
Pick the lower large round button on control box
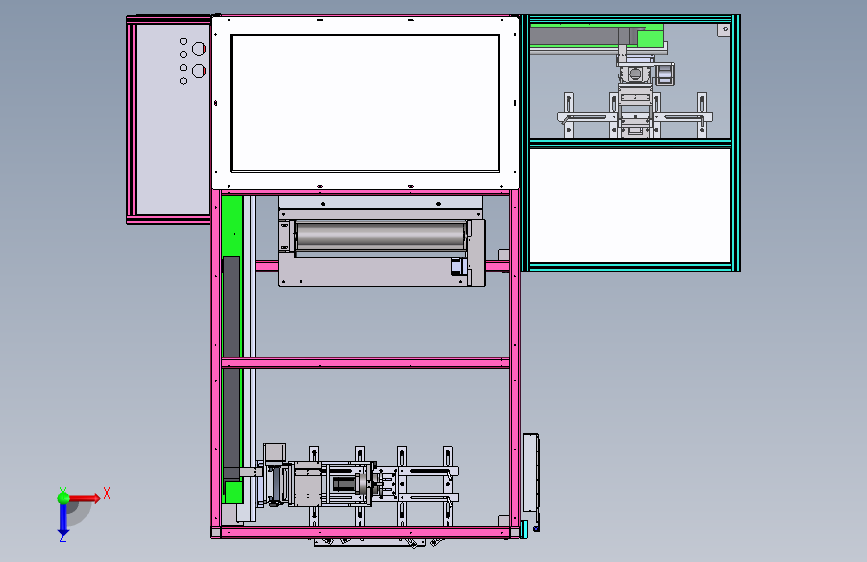tap(199, 71)
